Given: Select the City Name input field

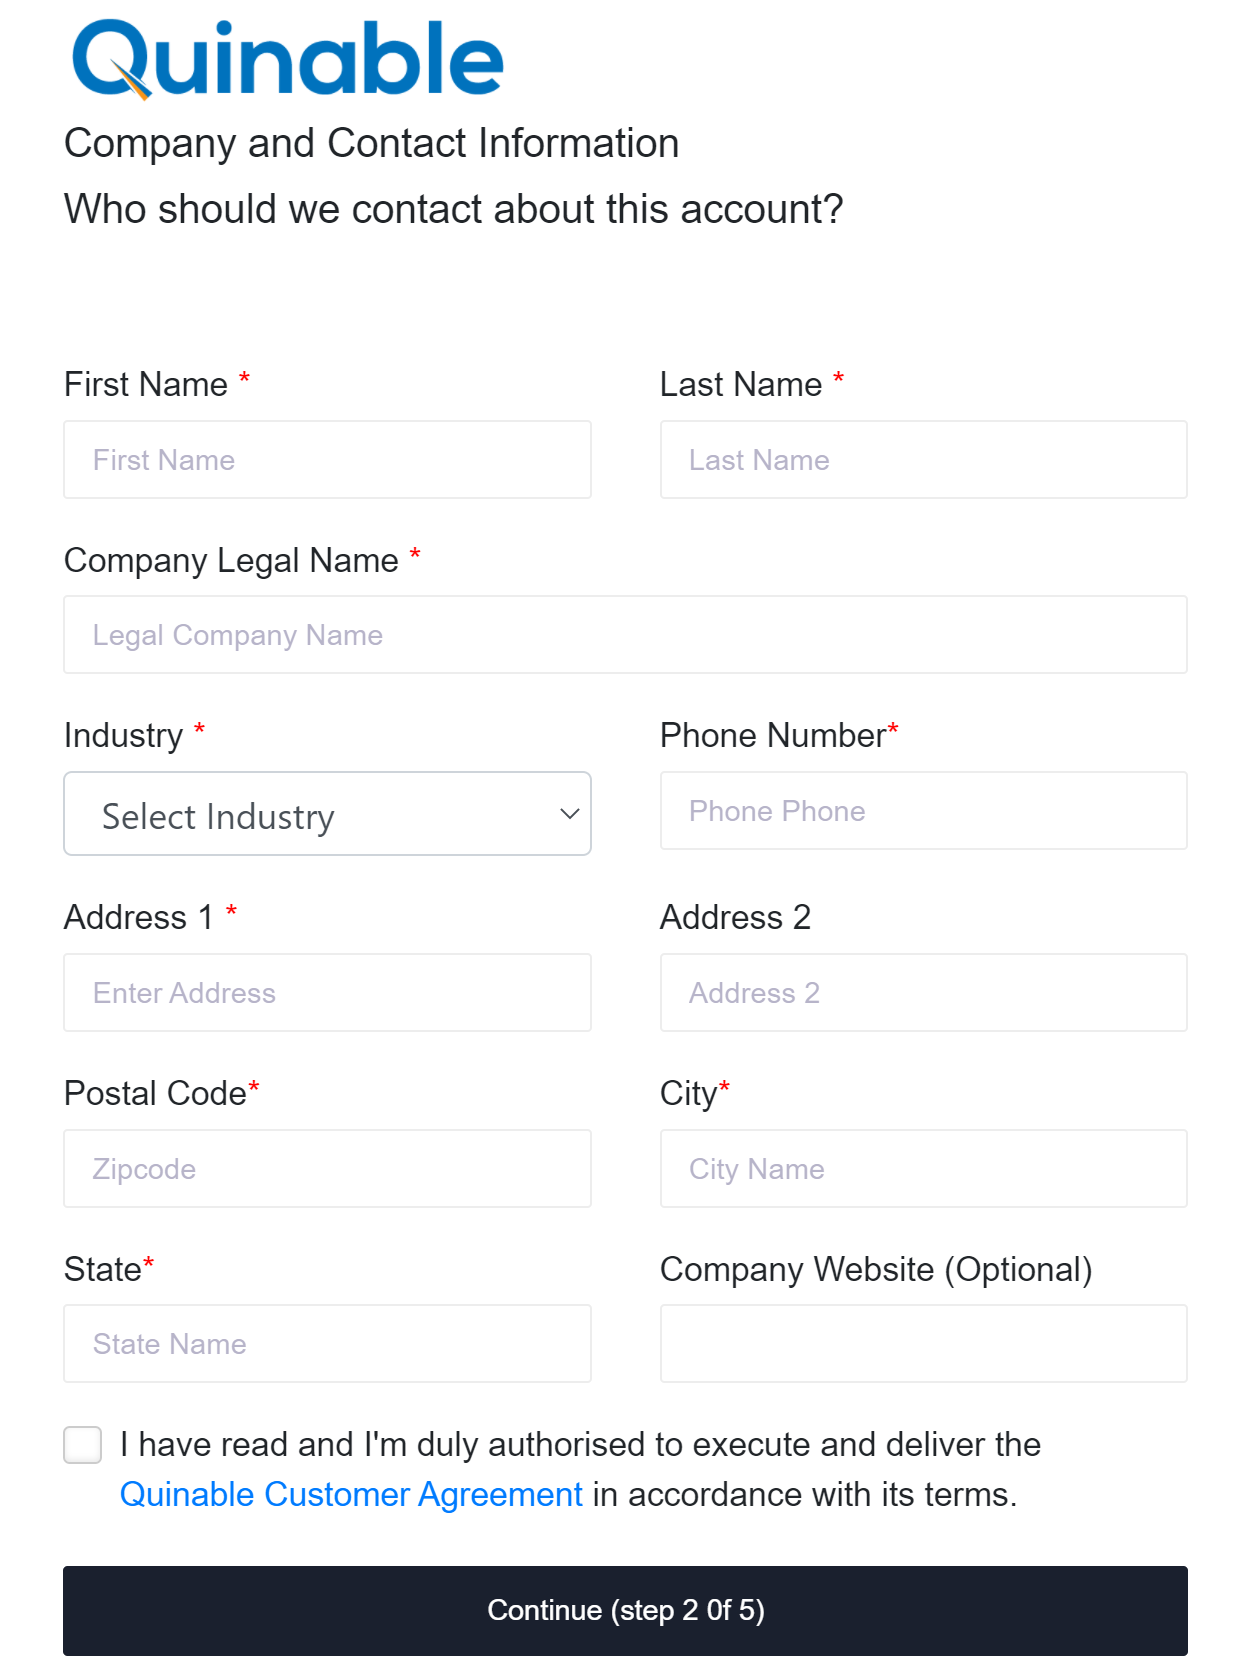Looking at the screenshot, I should point(923,1169).
